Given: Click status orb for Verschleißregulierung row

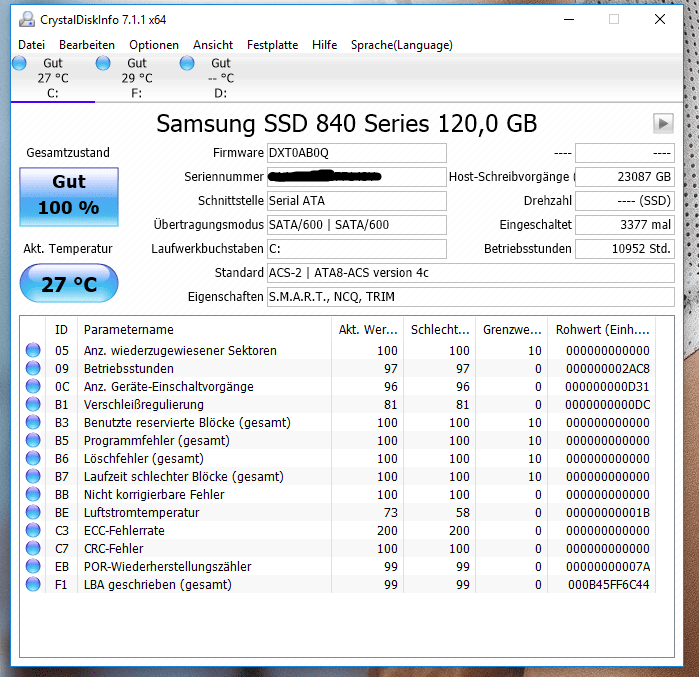Looking at the screenshot, I should 33,404.
